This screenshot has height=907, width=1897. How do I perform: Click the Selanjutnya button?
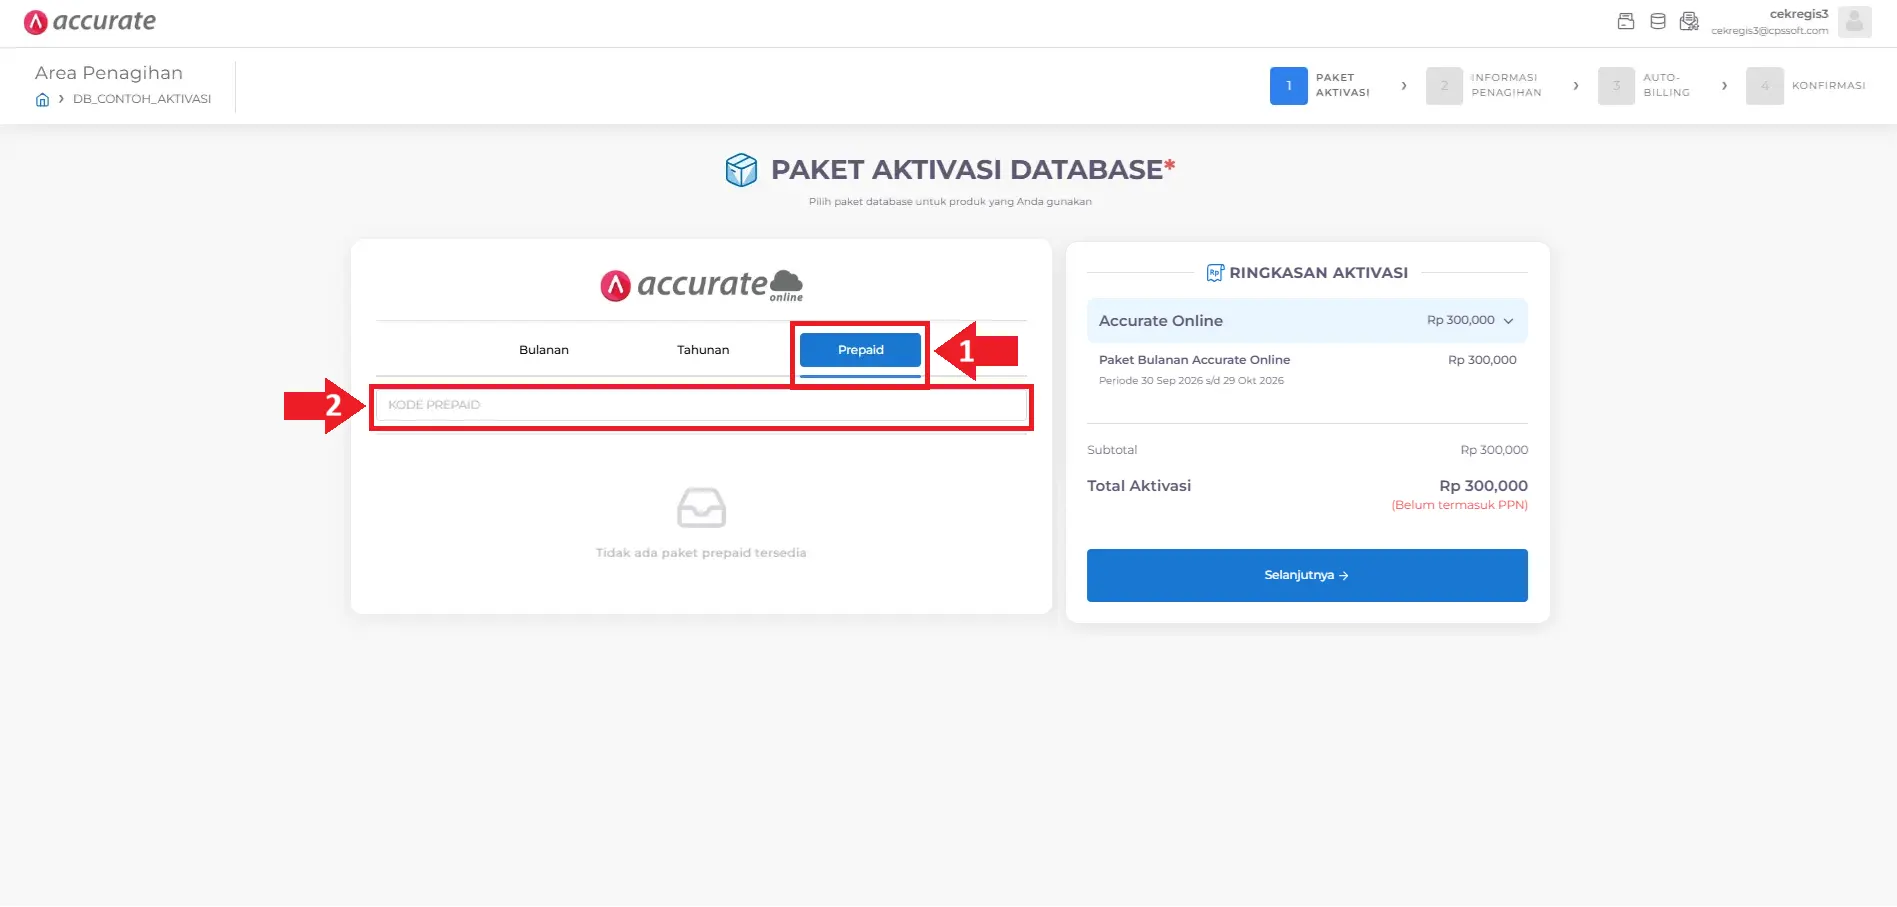click(1307, 575)
